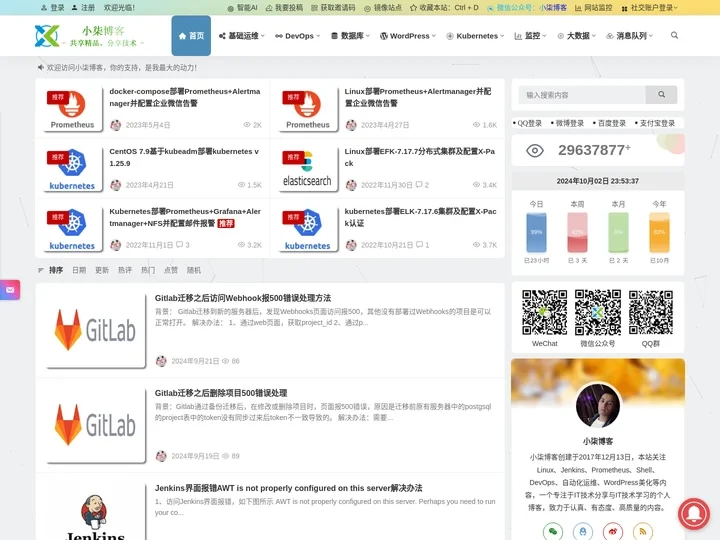Screen dimensions: 720x540
Task: Open the Jenkins thumbnail for AWT article
Action: coord(96,512)
